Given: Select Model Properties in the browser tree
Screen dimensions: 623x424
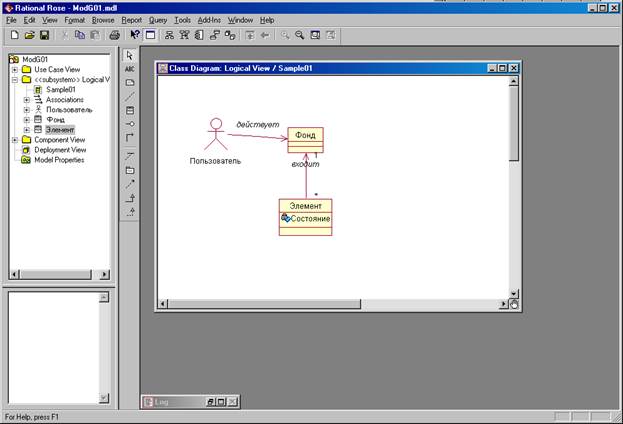Looking at the screenshot, I should 60,160.
